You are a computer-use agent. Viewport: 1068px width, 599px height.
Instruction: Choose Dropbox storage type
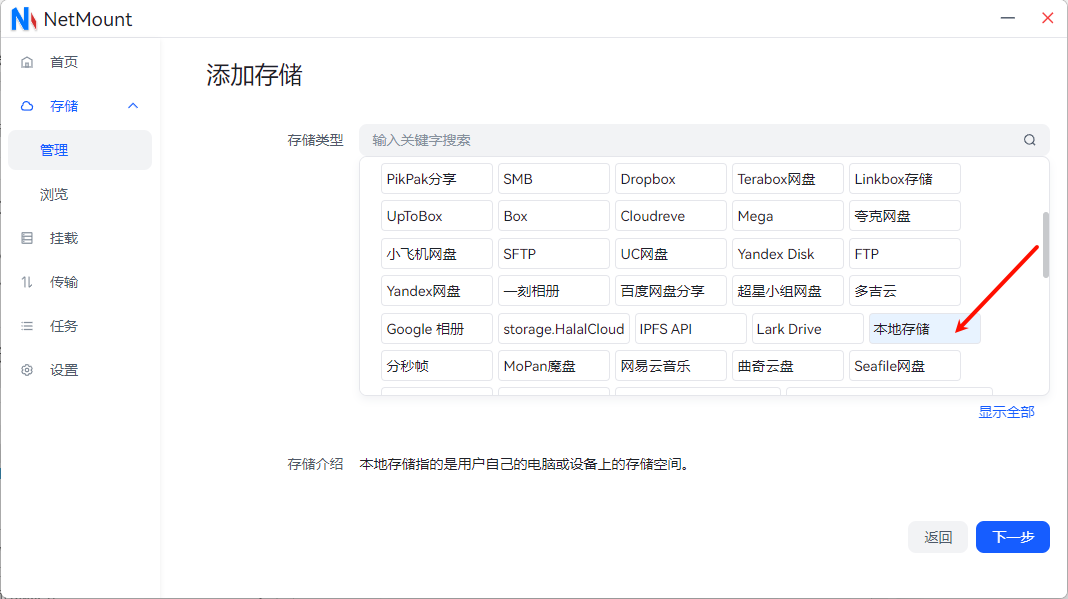(x=671, y=179)
